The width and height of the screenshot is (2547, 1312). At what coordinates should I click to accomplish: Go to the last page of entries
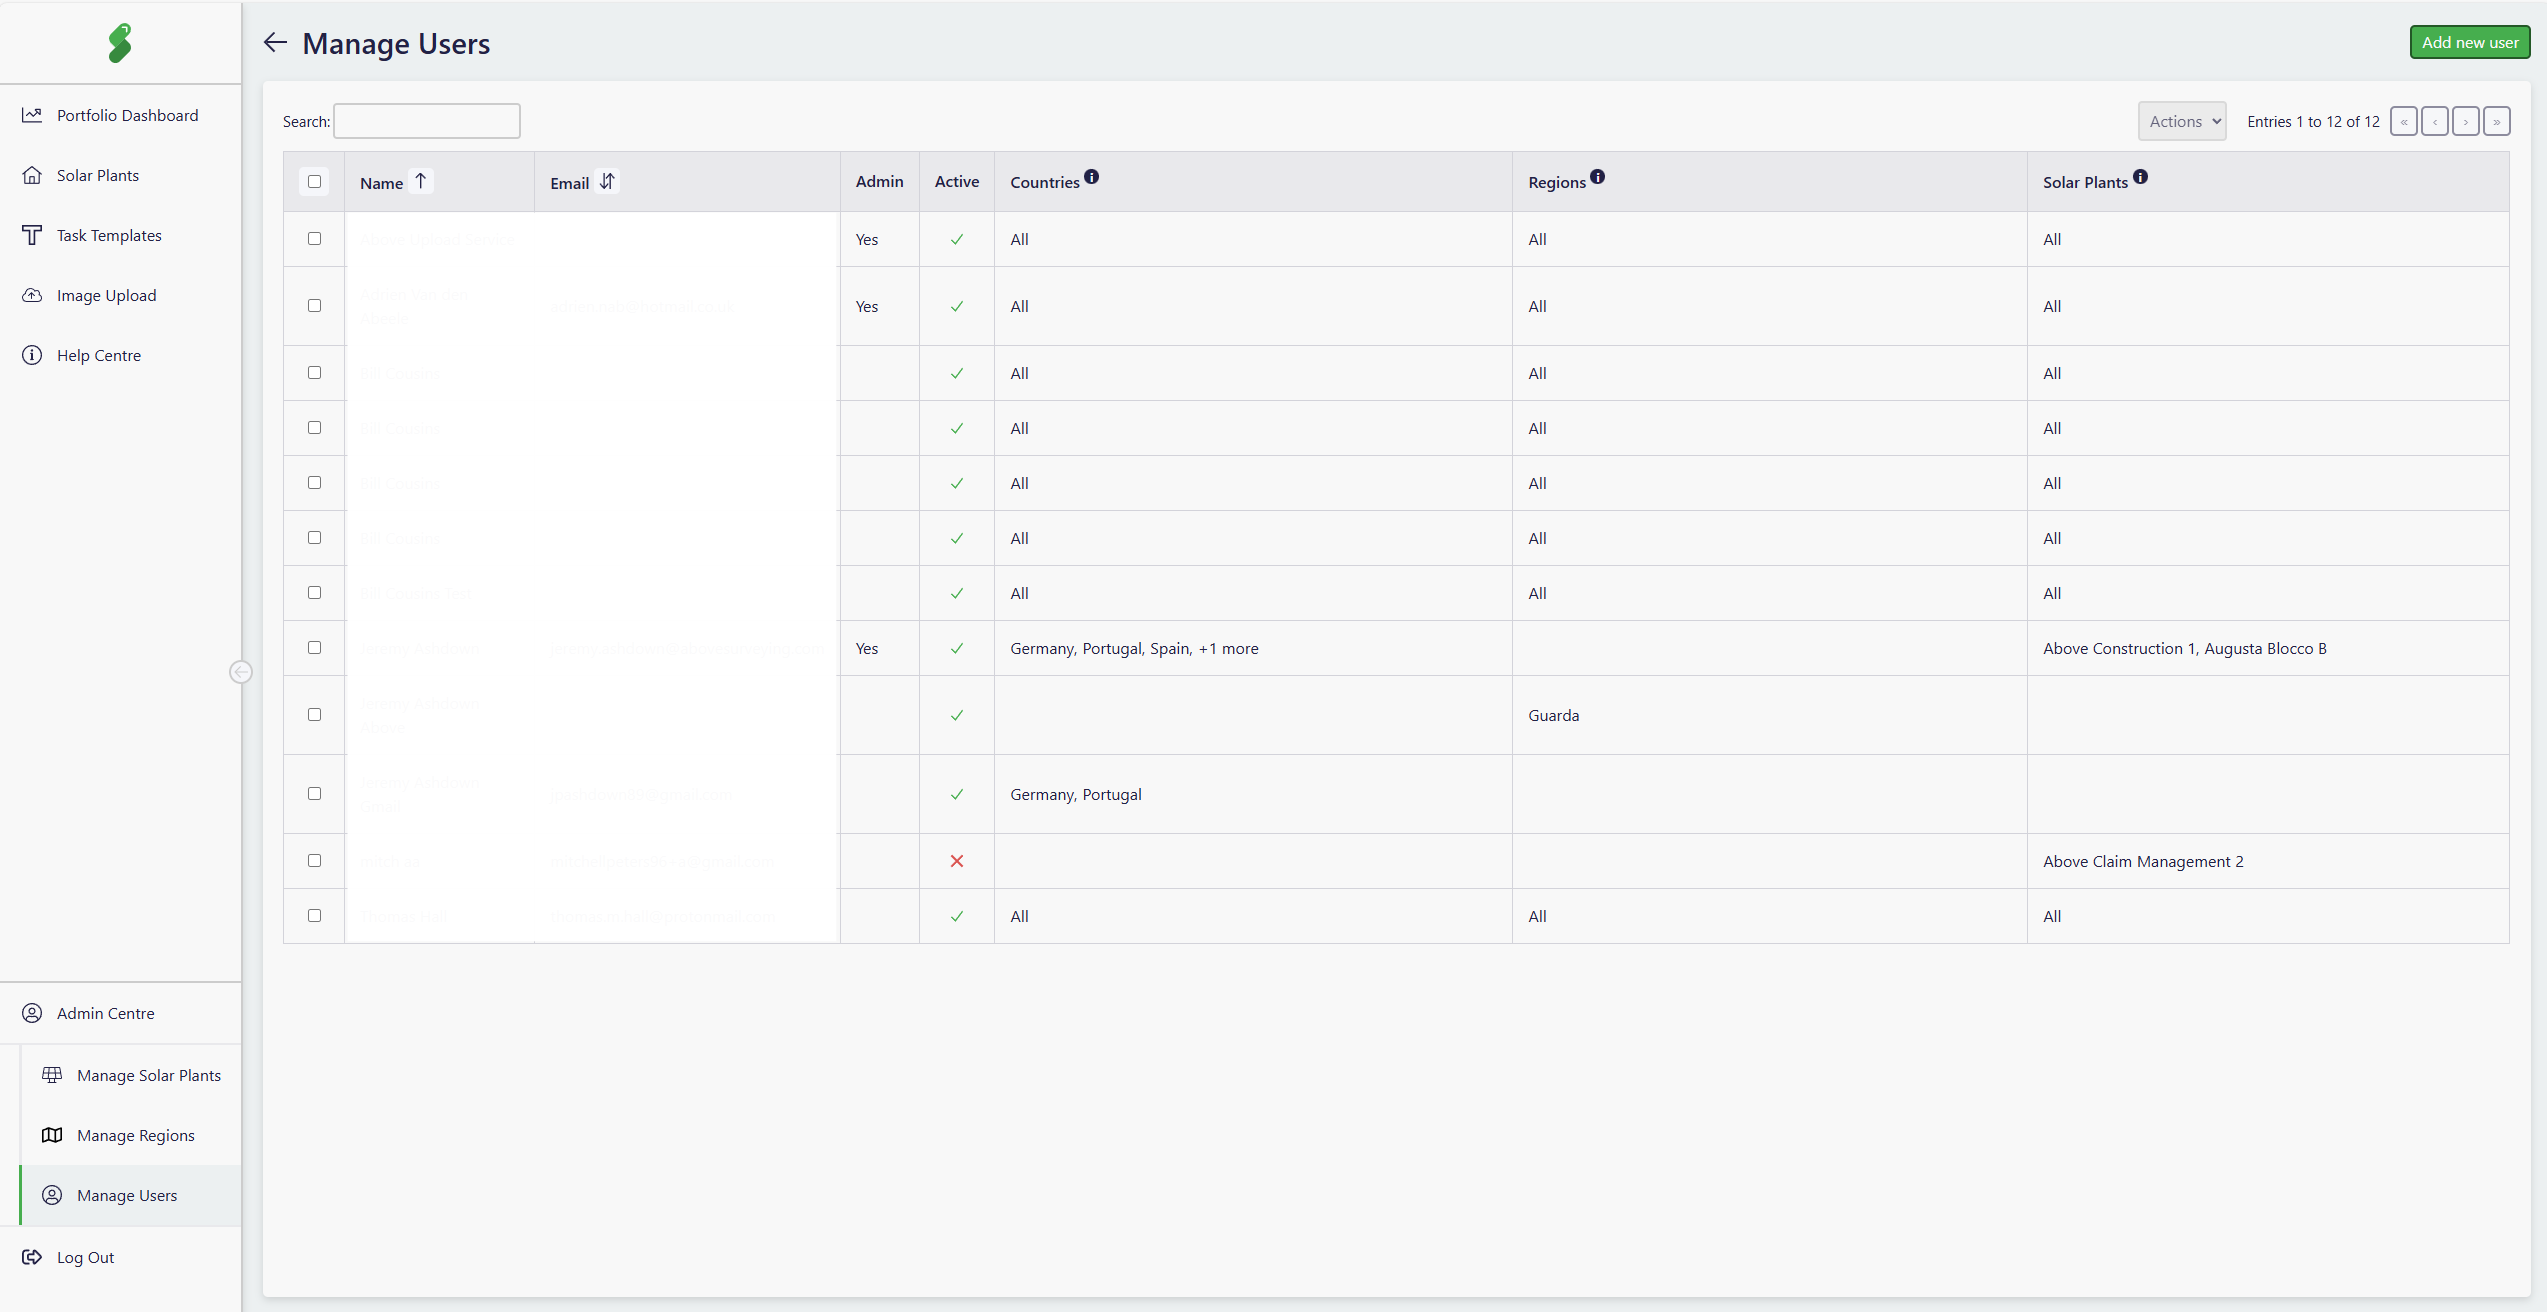[2497, 122]
